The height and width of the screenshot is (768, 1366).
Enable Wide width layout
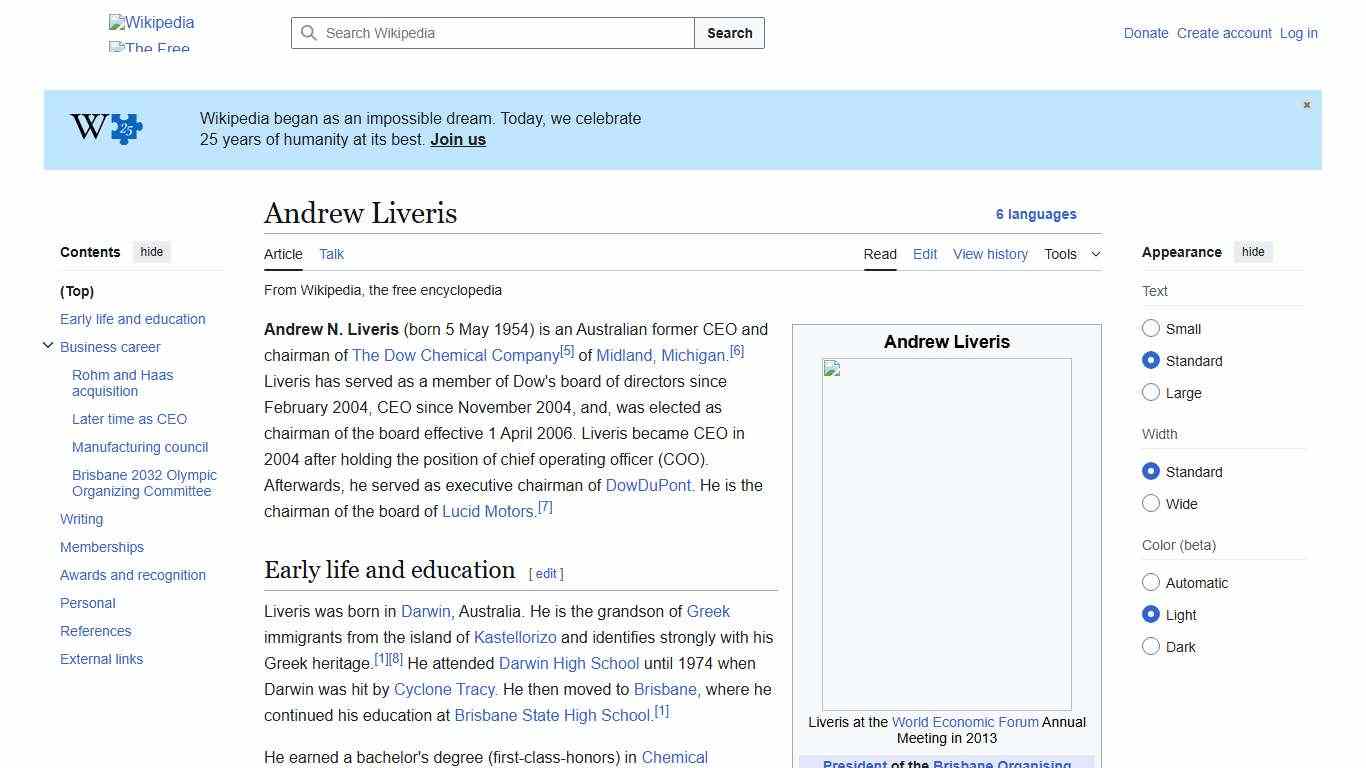[x=1151, y=503]
